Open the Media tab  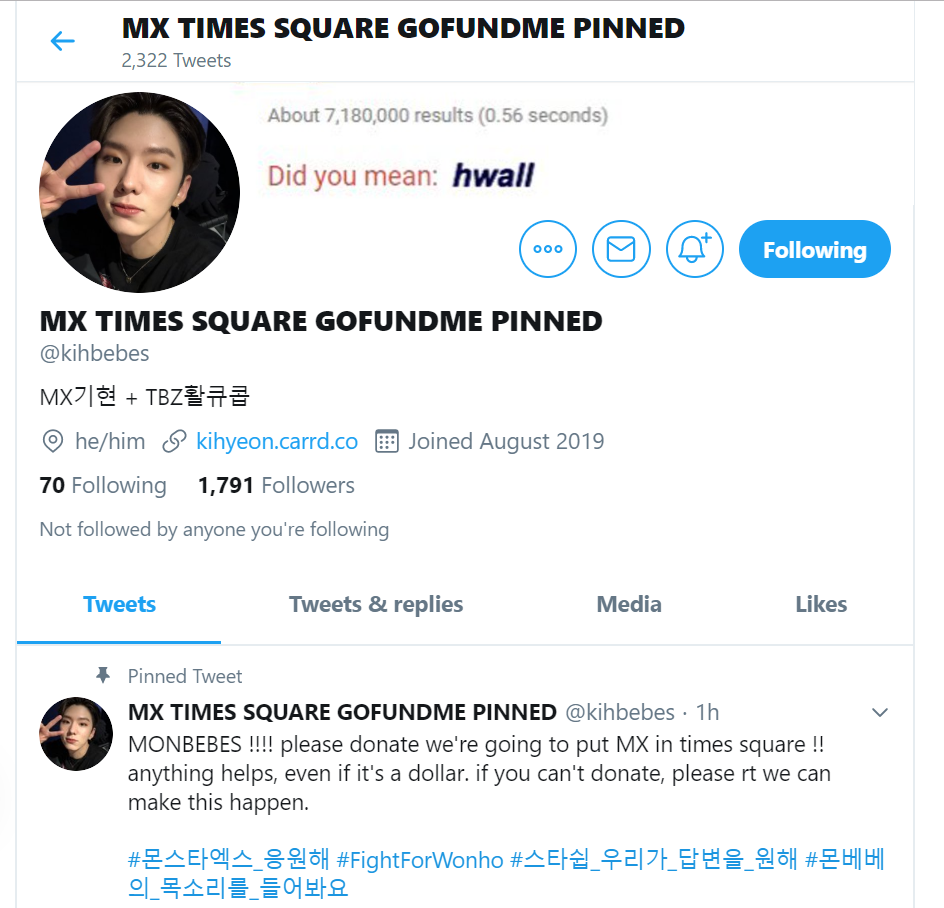(629, 604)
